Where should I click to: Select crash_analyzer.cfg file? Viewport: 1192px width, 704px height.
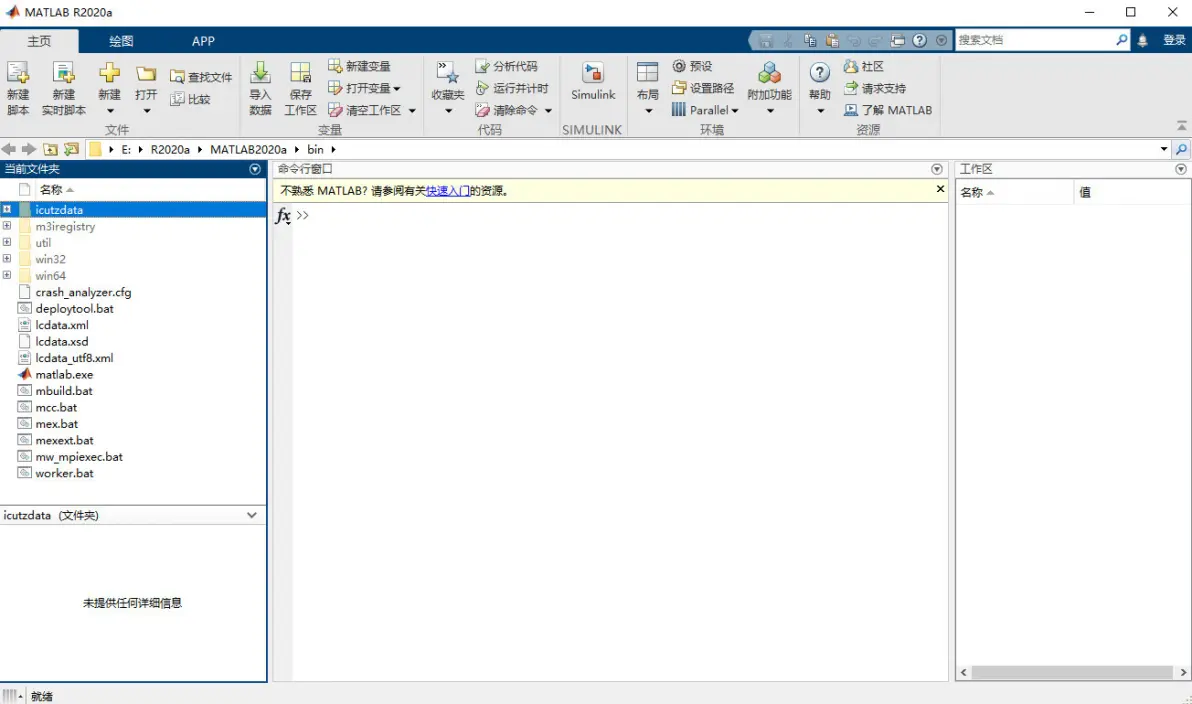[84, 292]
